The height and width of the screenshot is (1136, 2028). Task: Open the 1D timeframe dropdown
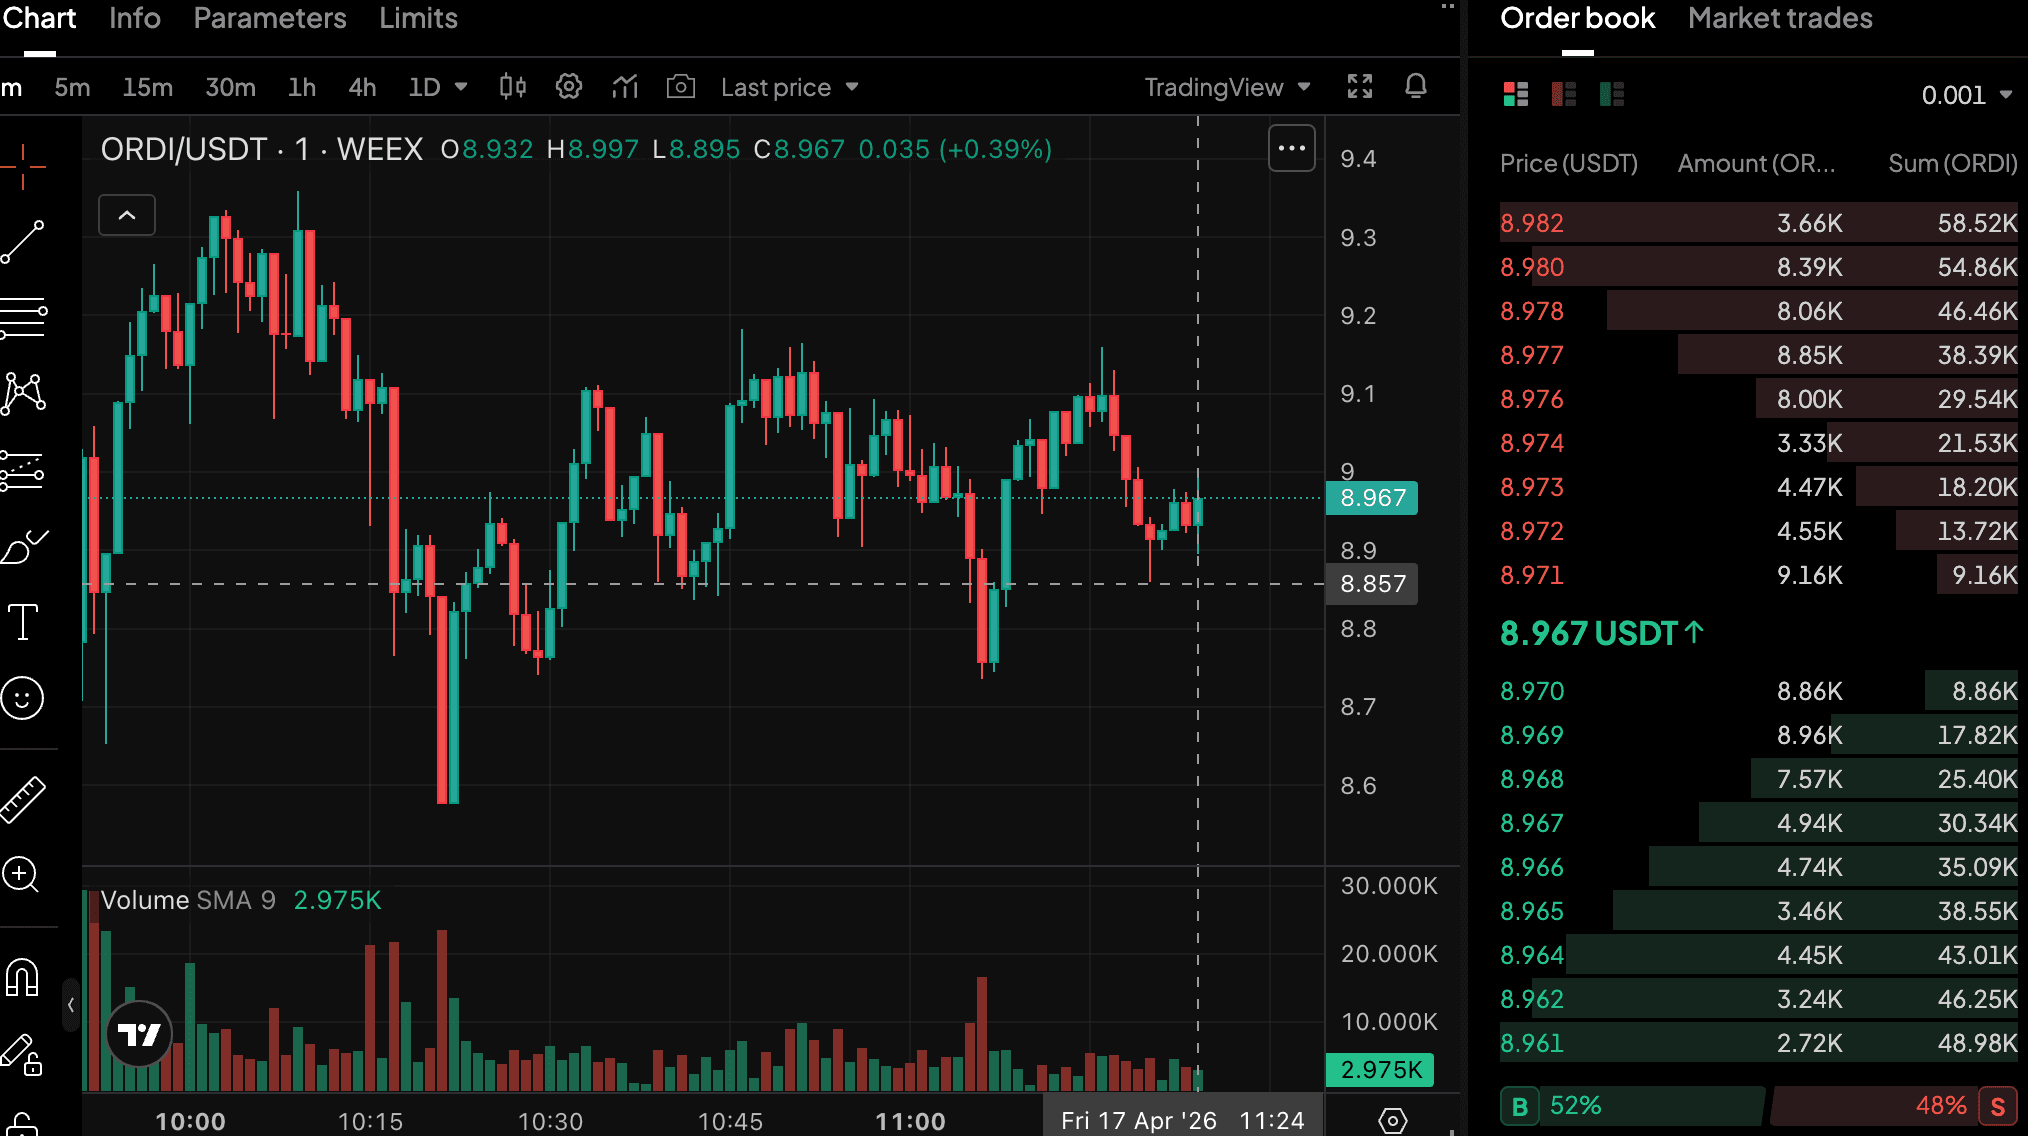click(x=438, y=87)
